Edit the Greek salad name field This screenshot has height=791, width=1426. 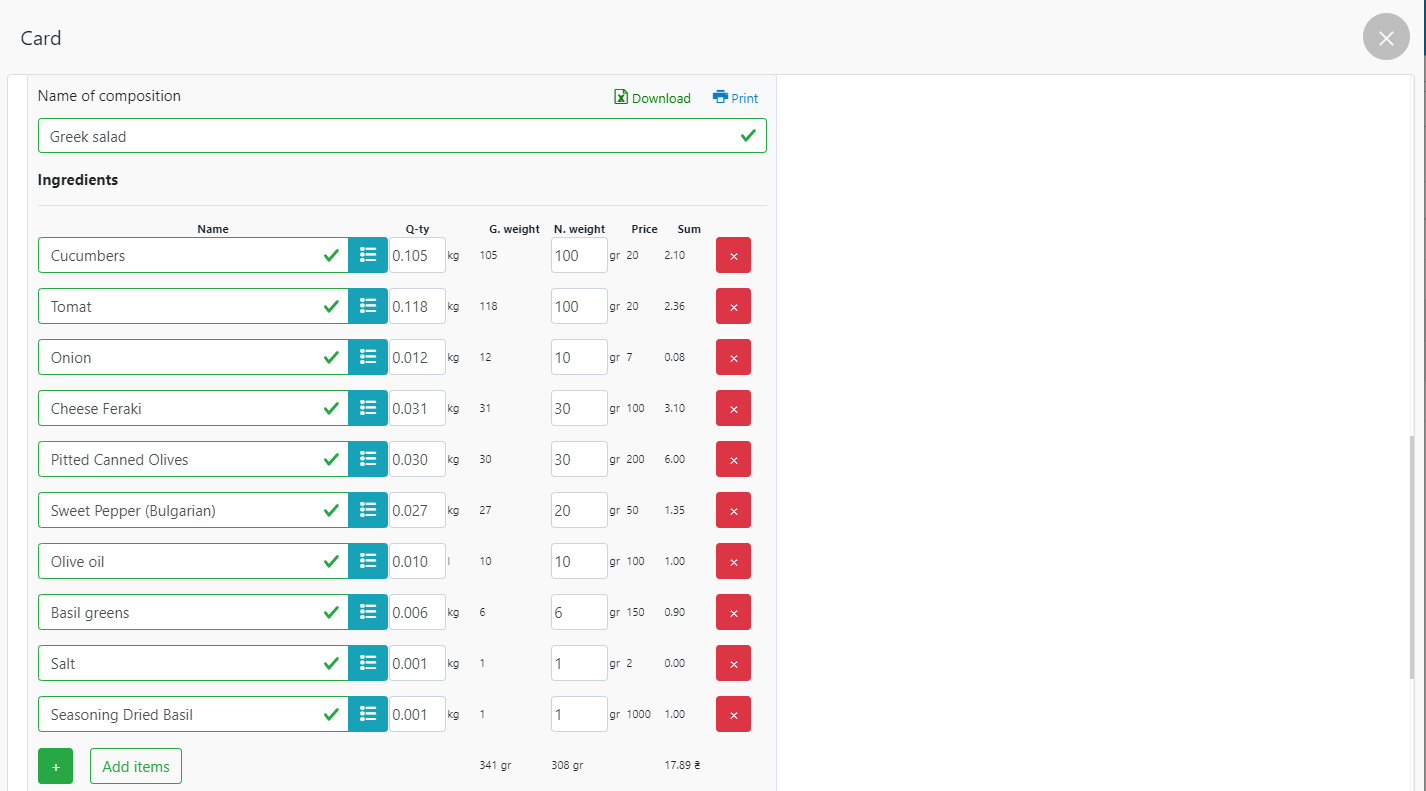390,136
